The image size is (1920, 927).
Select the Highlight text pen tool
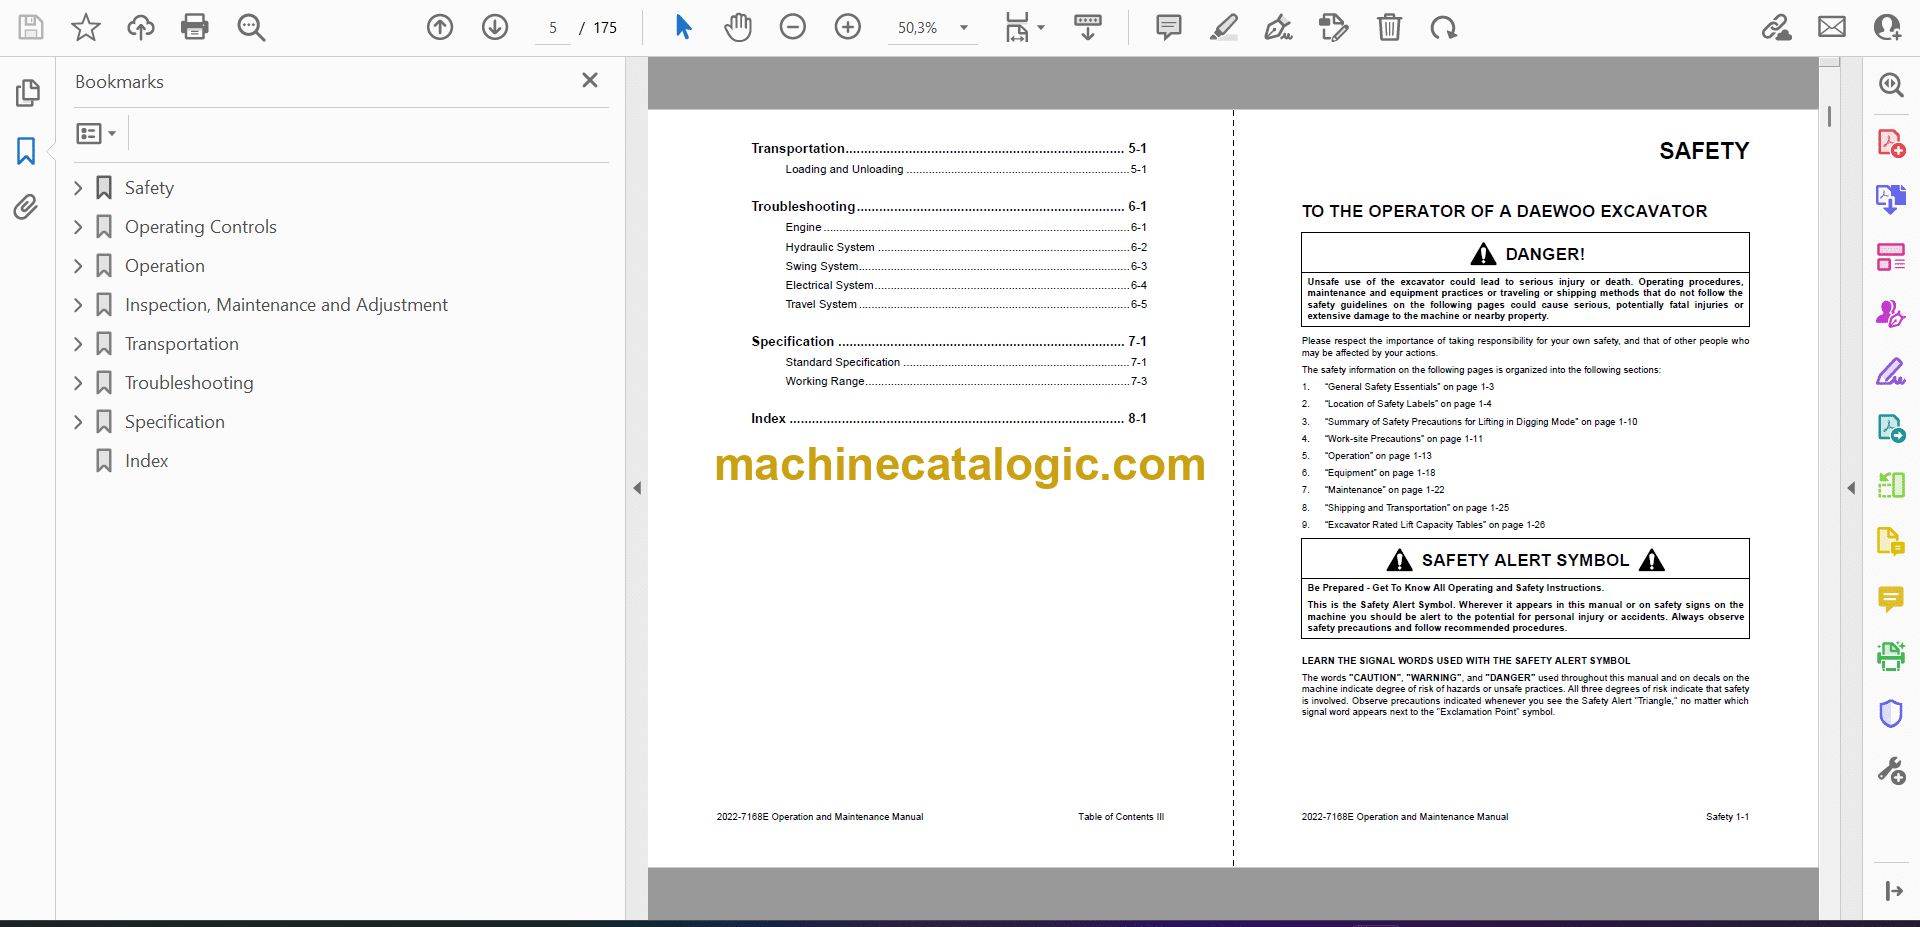tap(1223, 27)
